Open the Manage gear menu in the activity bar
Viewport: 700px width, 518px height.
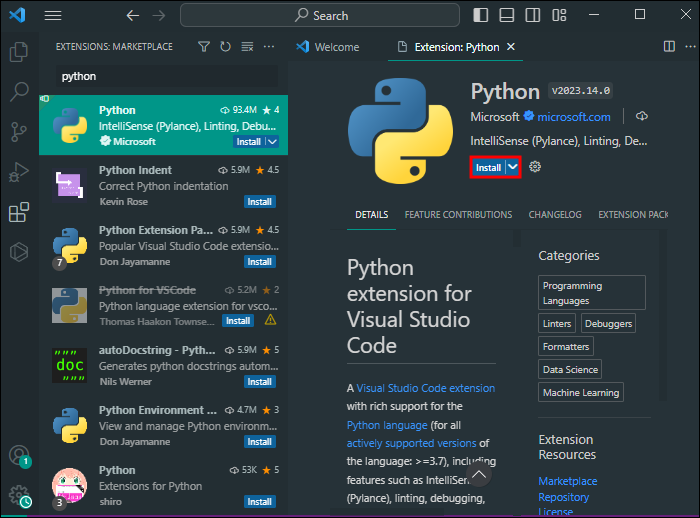[19, 496]
